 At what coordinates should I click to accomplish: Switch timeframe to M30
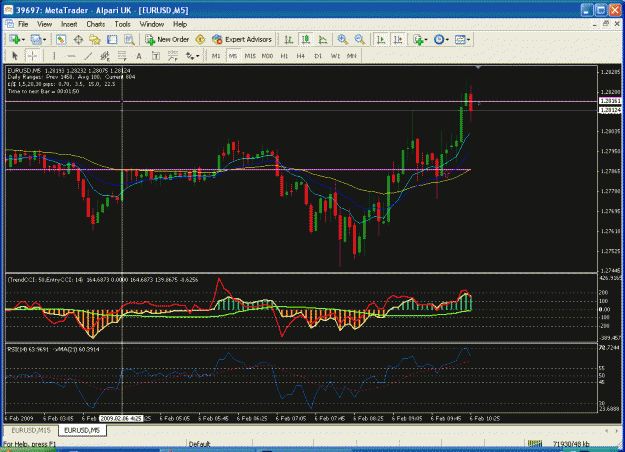(x=267, y=56)
